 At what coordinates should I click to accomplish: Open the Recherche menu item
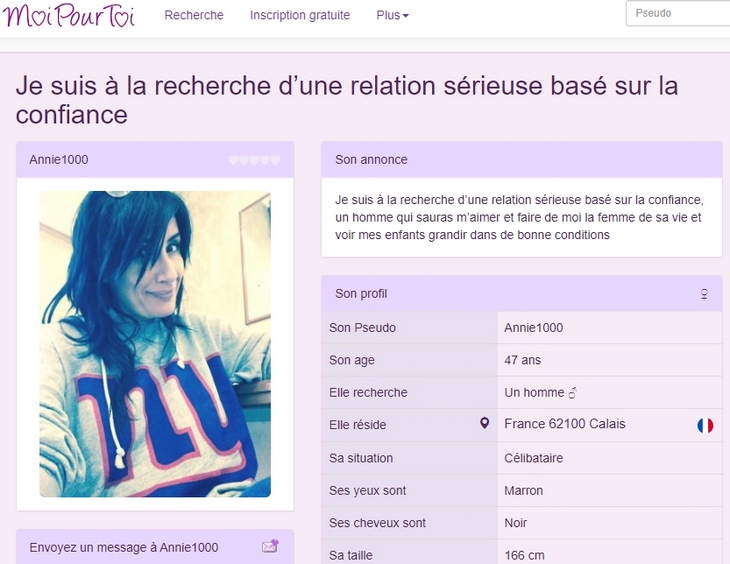(x=194, y=15)
